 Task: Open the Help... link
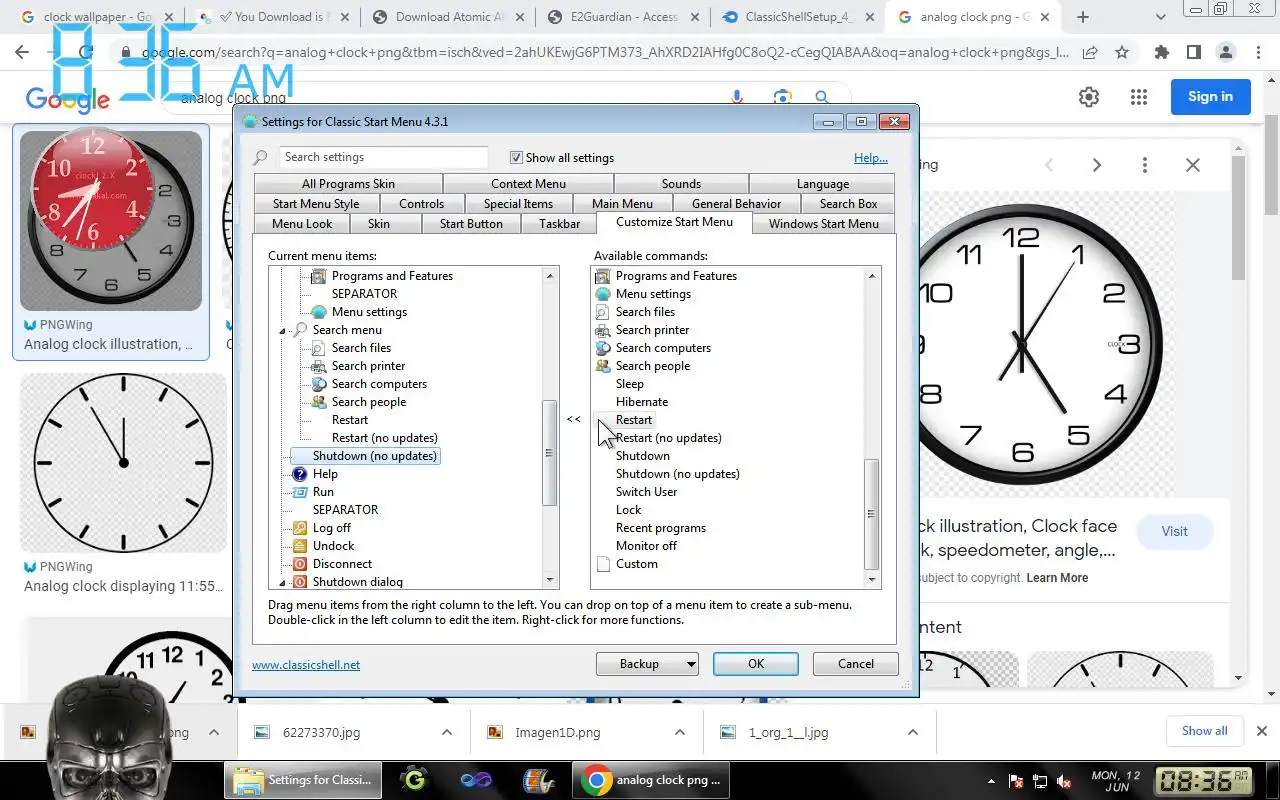pos(871,157)
